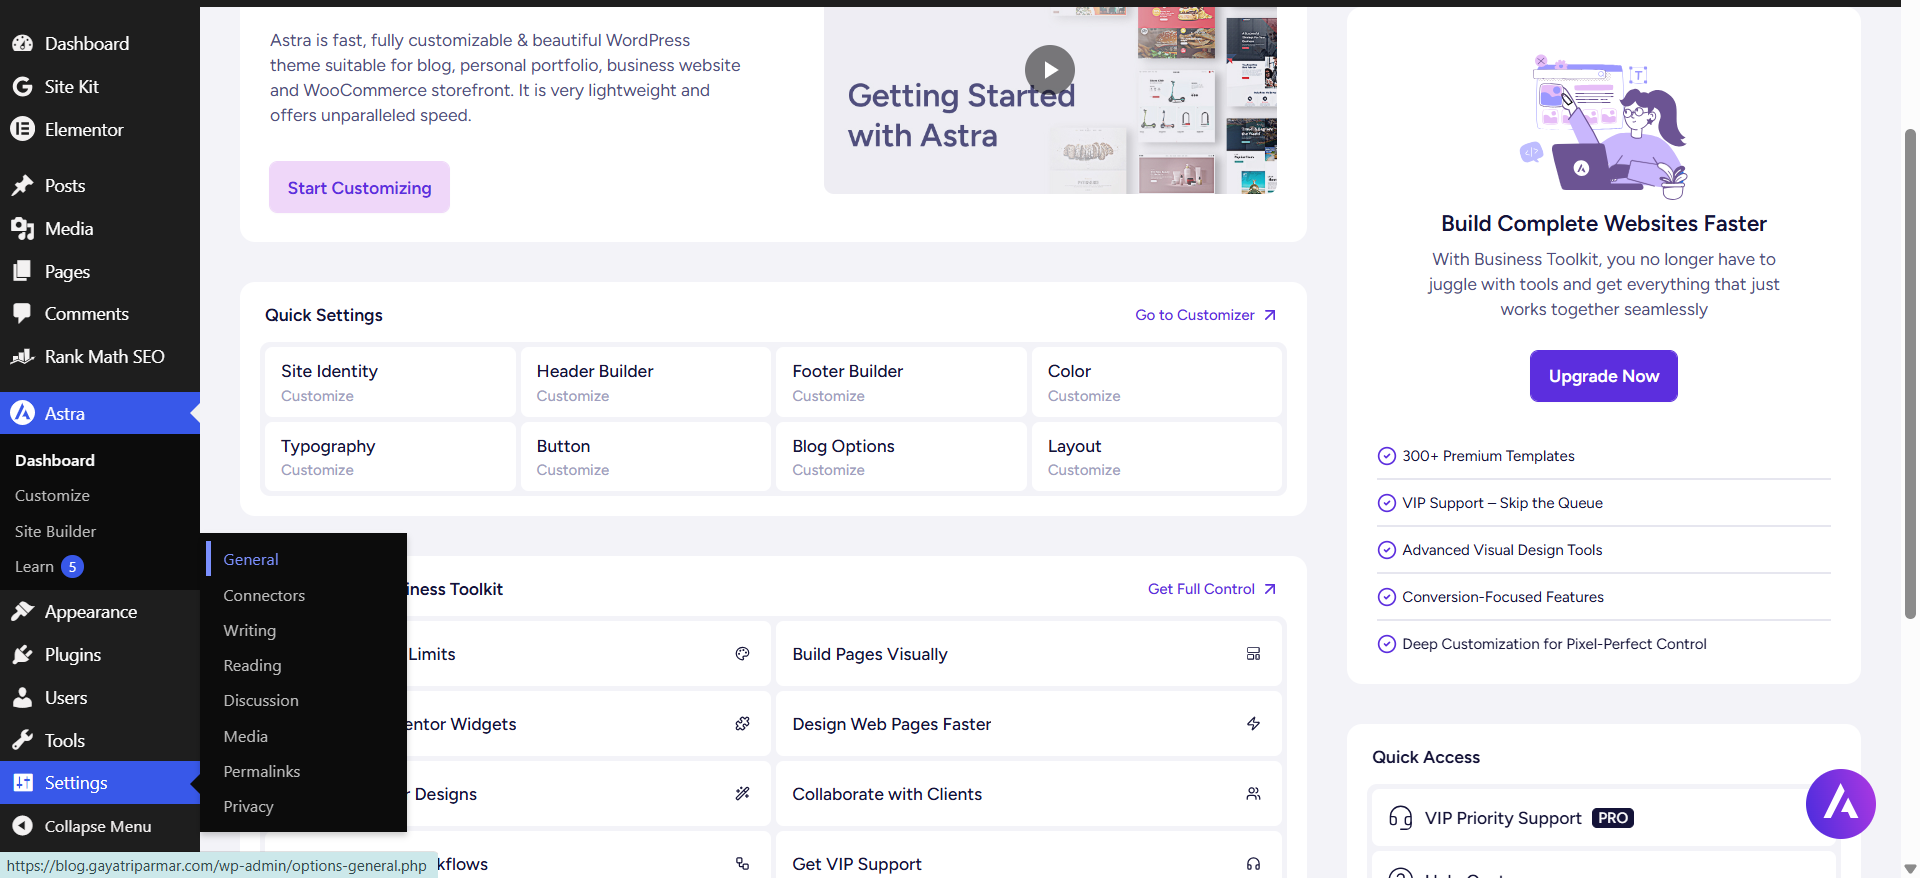Open Writing settings from submenu

click(250, 631)
